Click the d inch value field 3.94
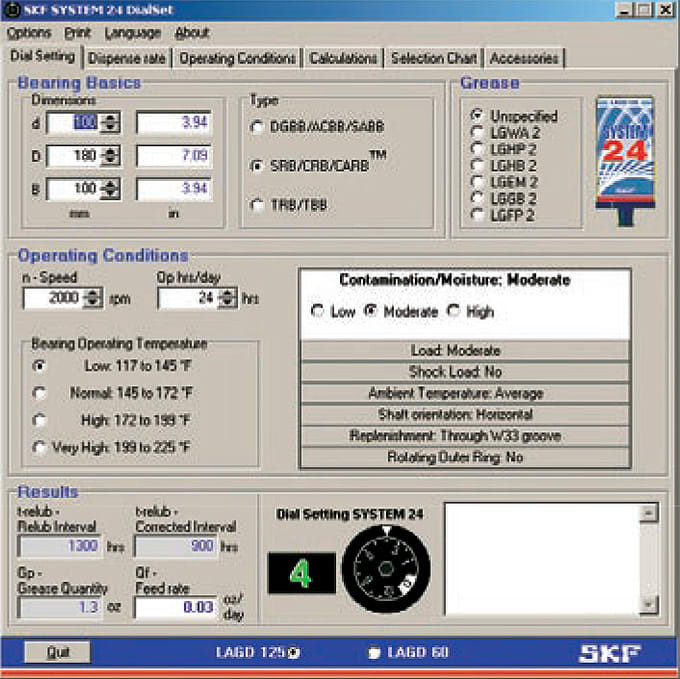Image resolution: width=680 pixels, height=679 pixels. pos(174,123)
